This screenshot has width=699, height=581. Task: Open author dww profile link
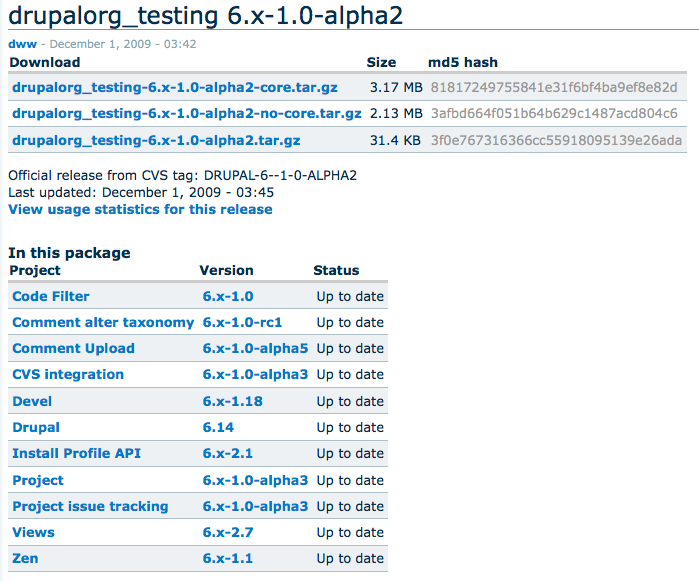point(22,44)
